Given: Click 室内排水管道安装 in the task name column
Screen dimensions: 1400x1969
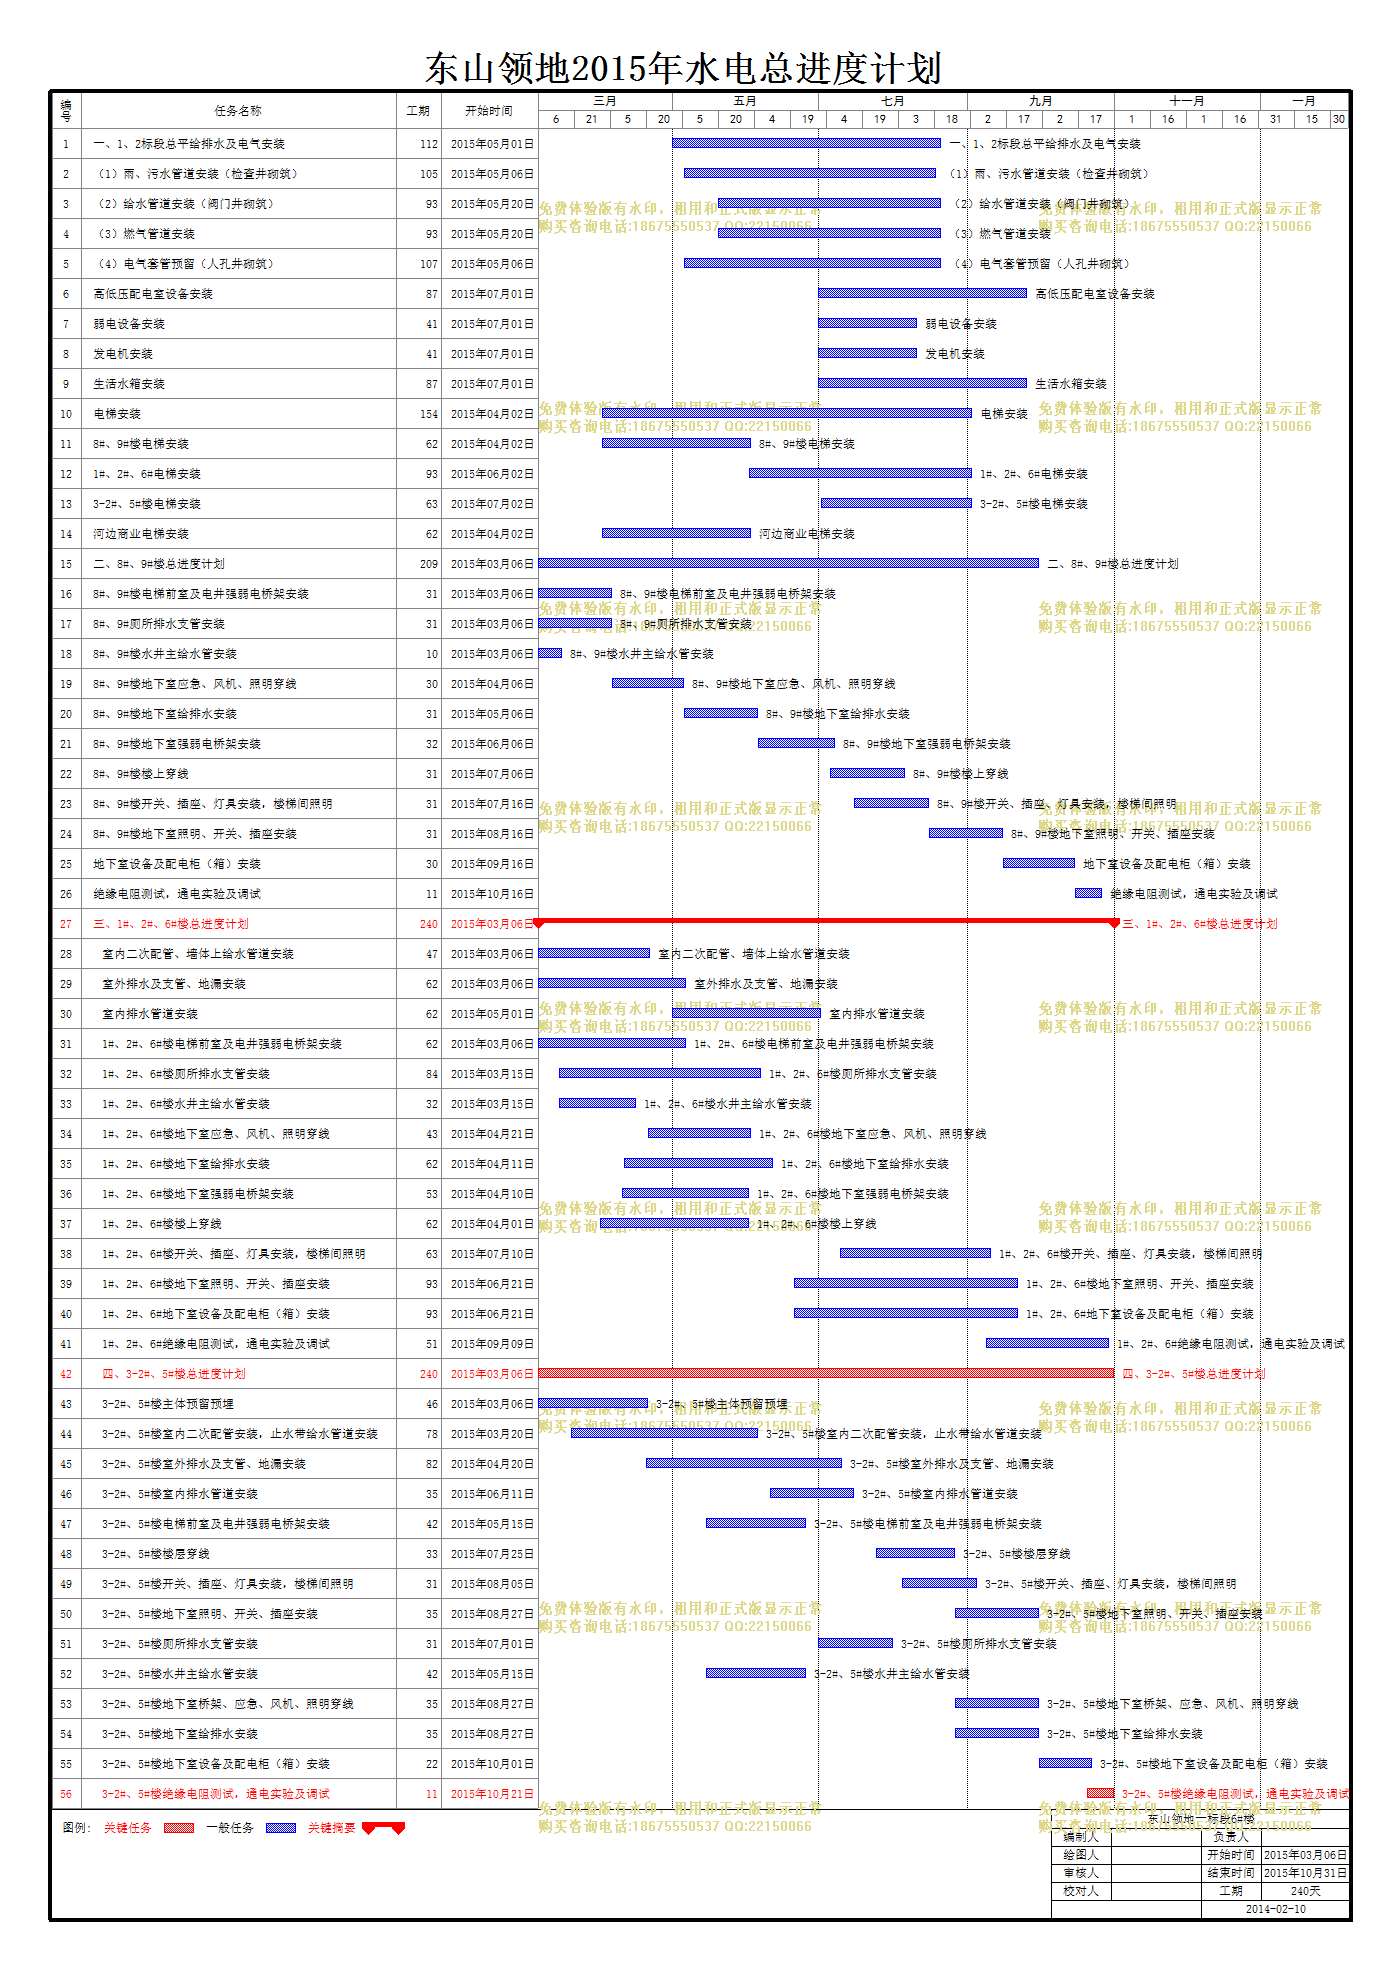Looking at the screenshot, I should pos(150,1014).
